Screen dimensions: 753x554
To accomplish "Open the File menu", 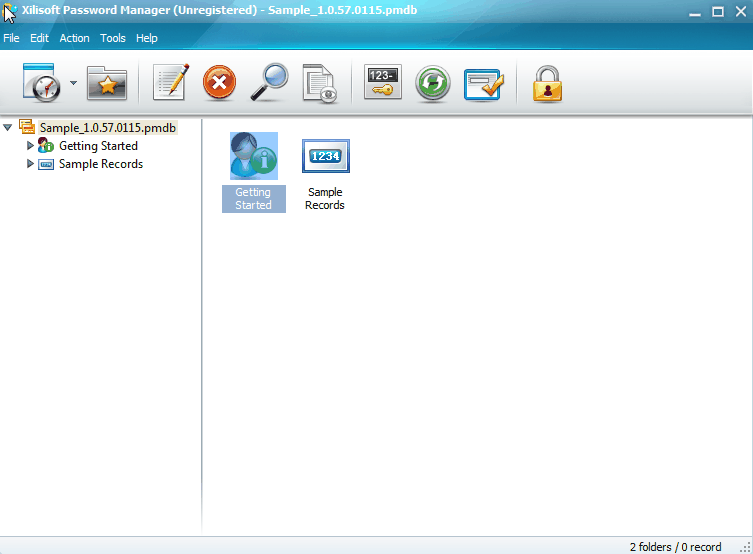I will (11, 38).
